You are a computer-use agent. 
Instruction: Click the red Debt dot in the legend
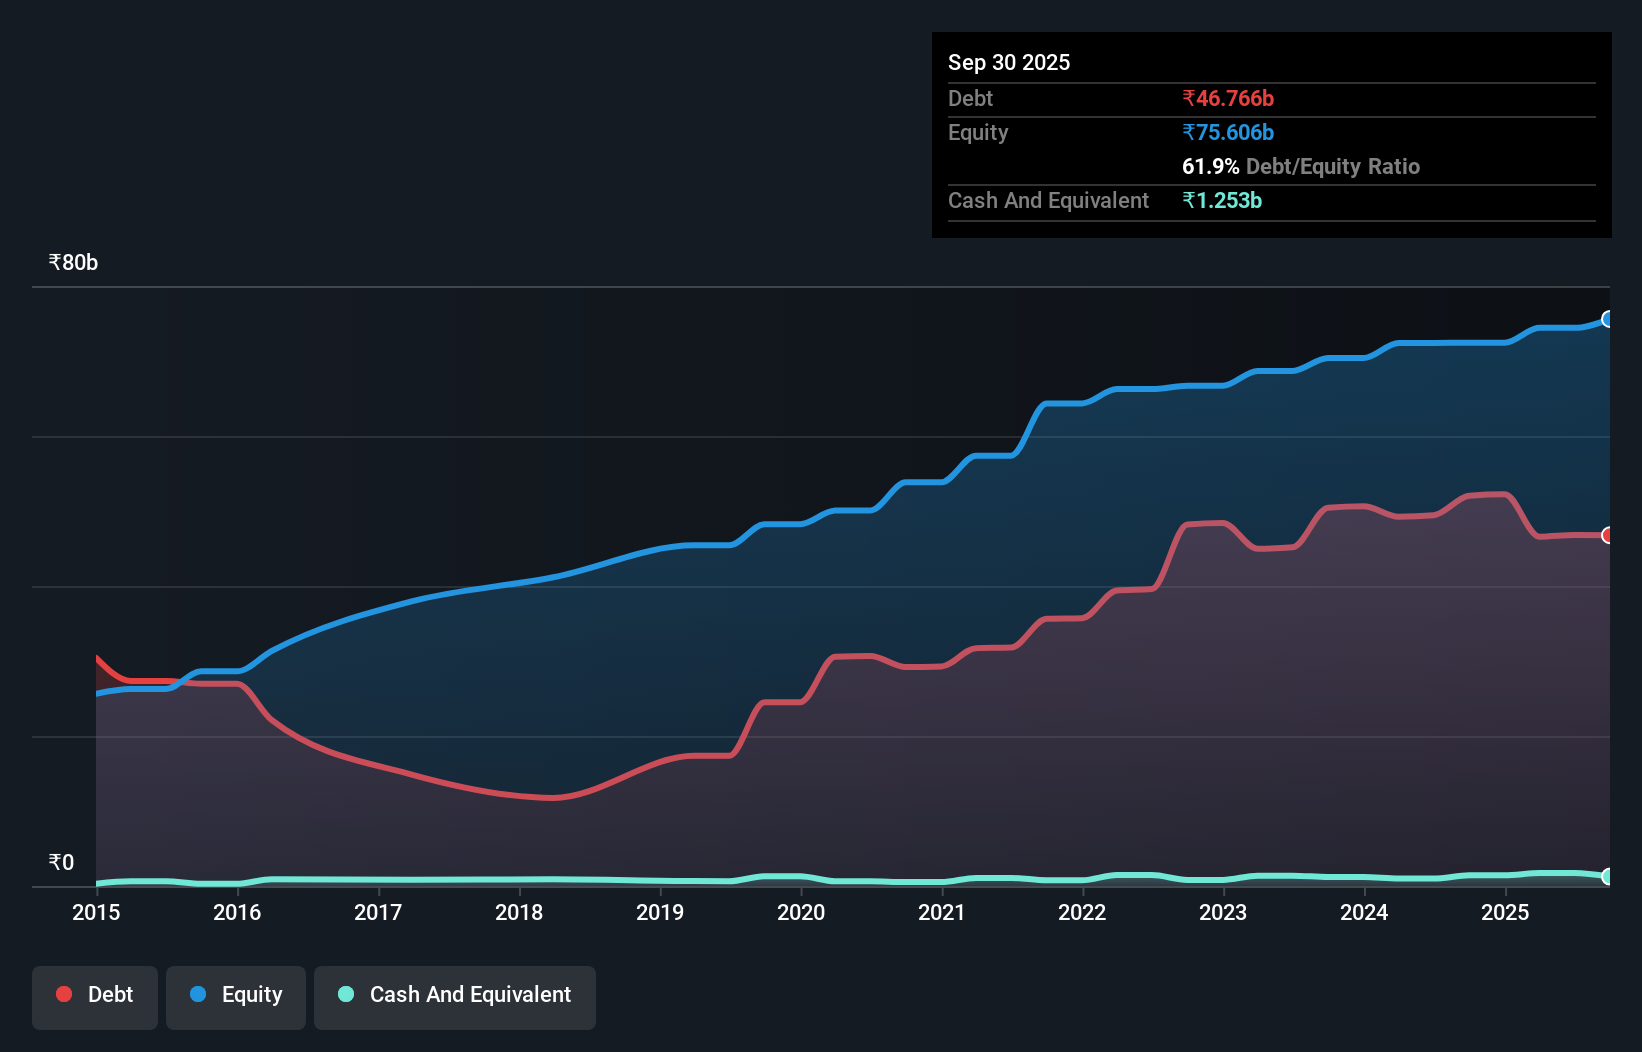tap(63, 994)
